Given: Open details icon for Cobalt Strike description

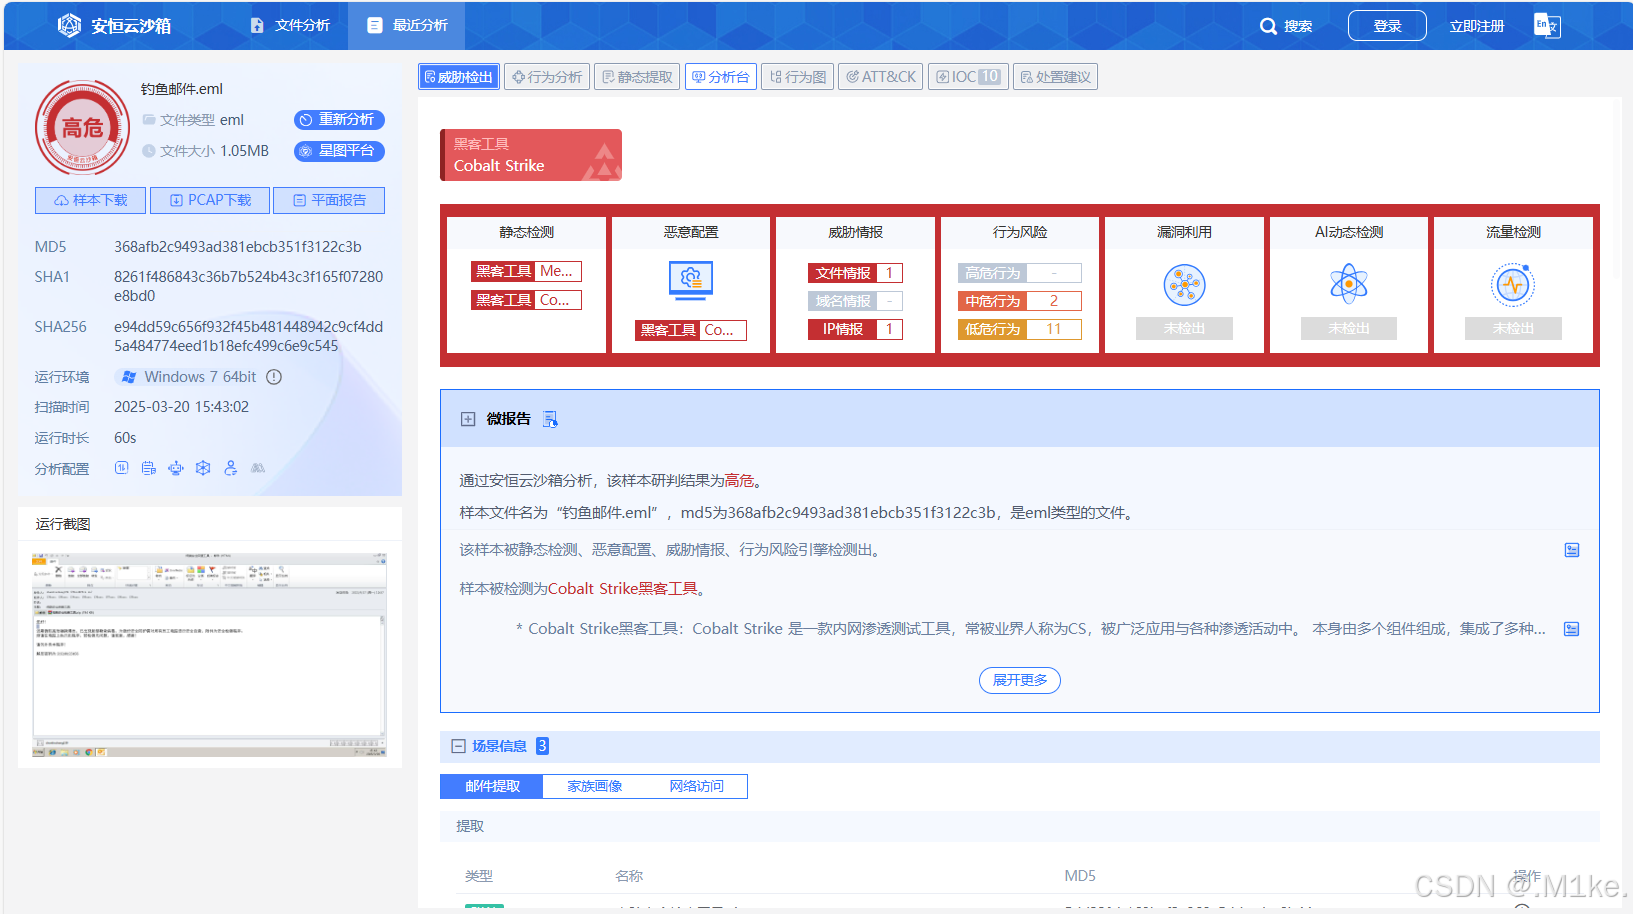Looking at the screenshot, I should tap(1572, 629).
